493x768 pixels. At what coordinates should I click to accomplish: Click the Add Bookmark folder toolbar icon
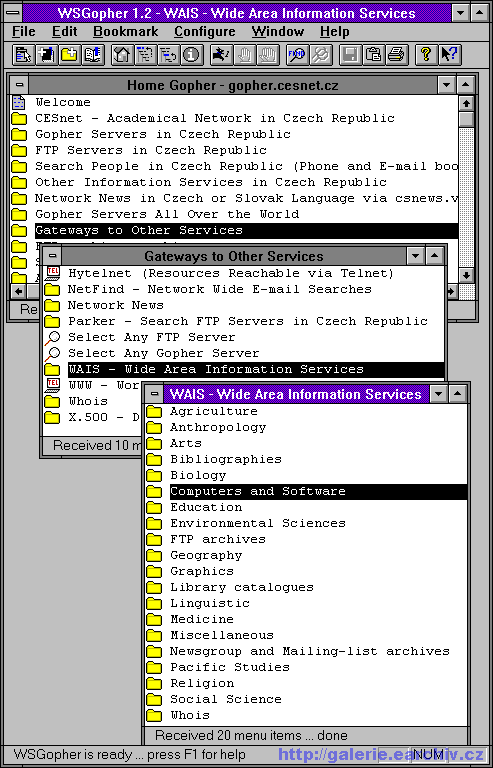coord(70,54)
